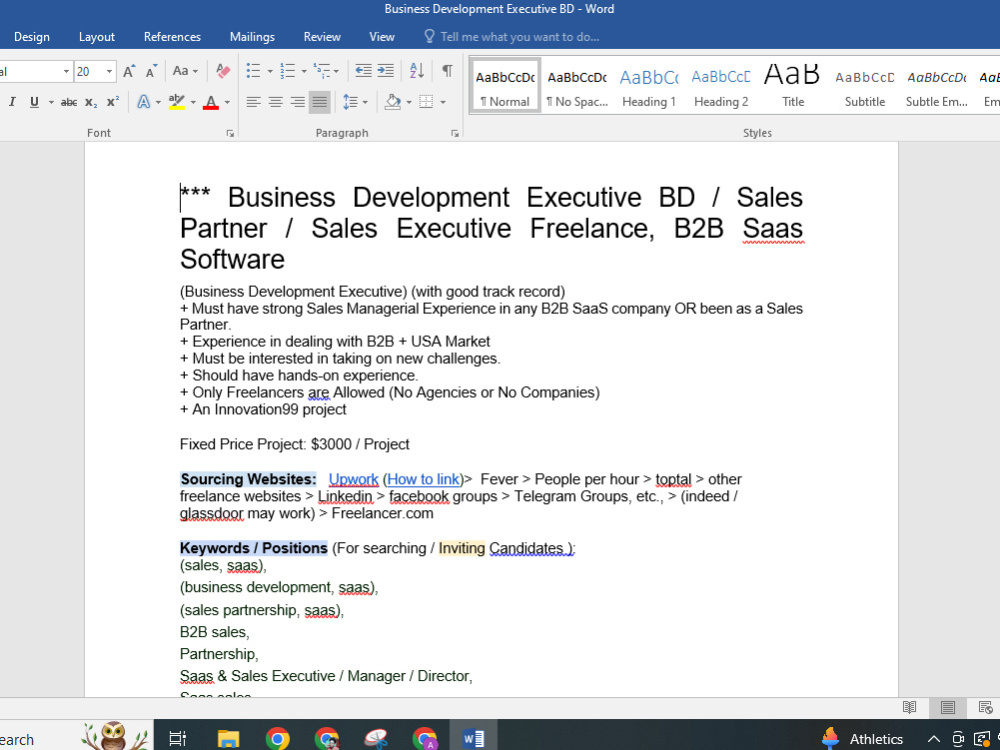Open the View tab

pos(382,37)
